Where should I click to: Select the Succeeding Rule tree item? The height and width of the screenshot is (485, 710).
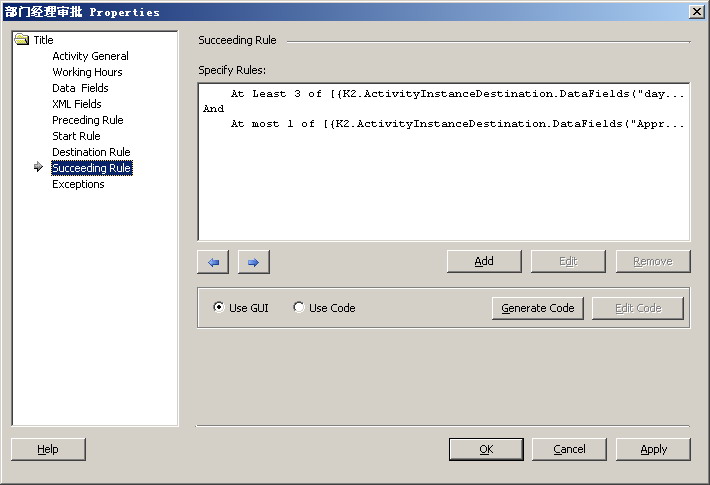[92, 168]
